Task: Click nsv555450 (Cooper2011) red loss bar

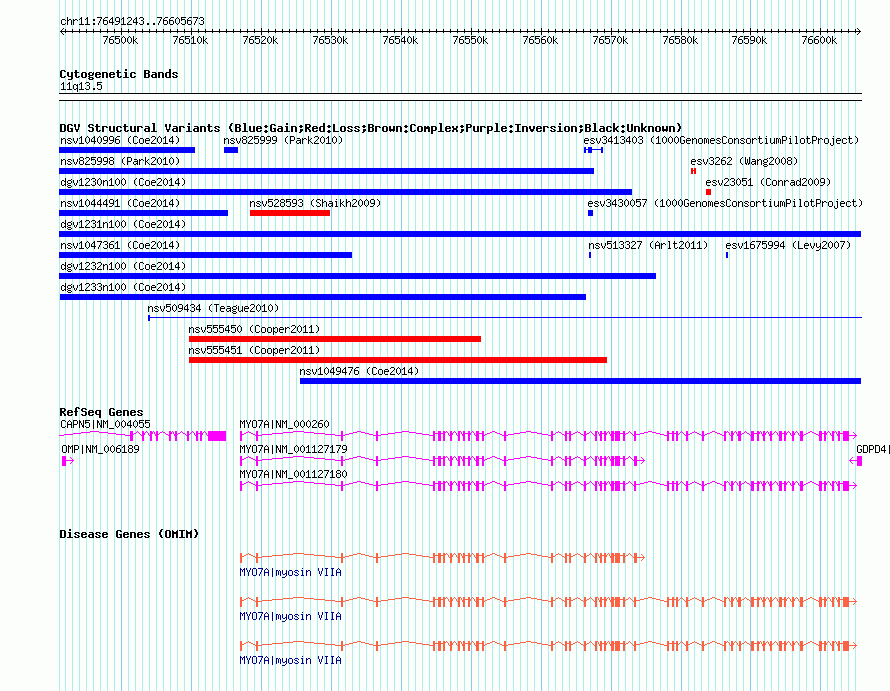Action: tap(335, 339)
